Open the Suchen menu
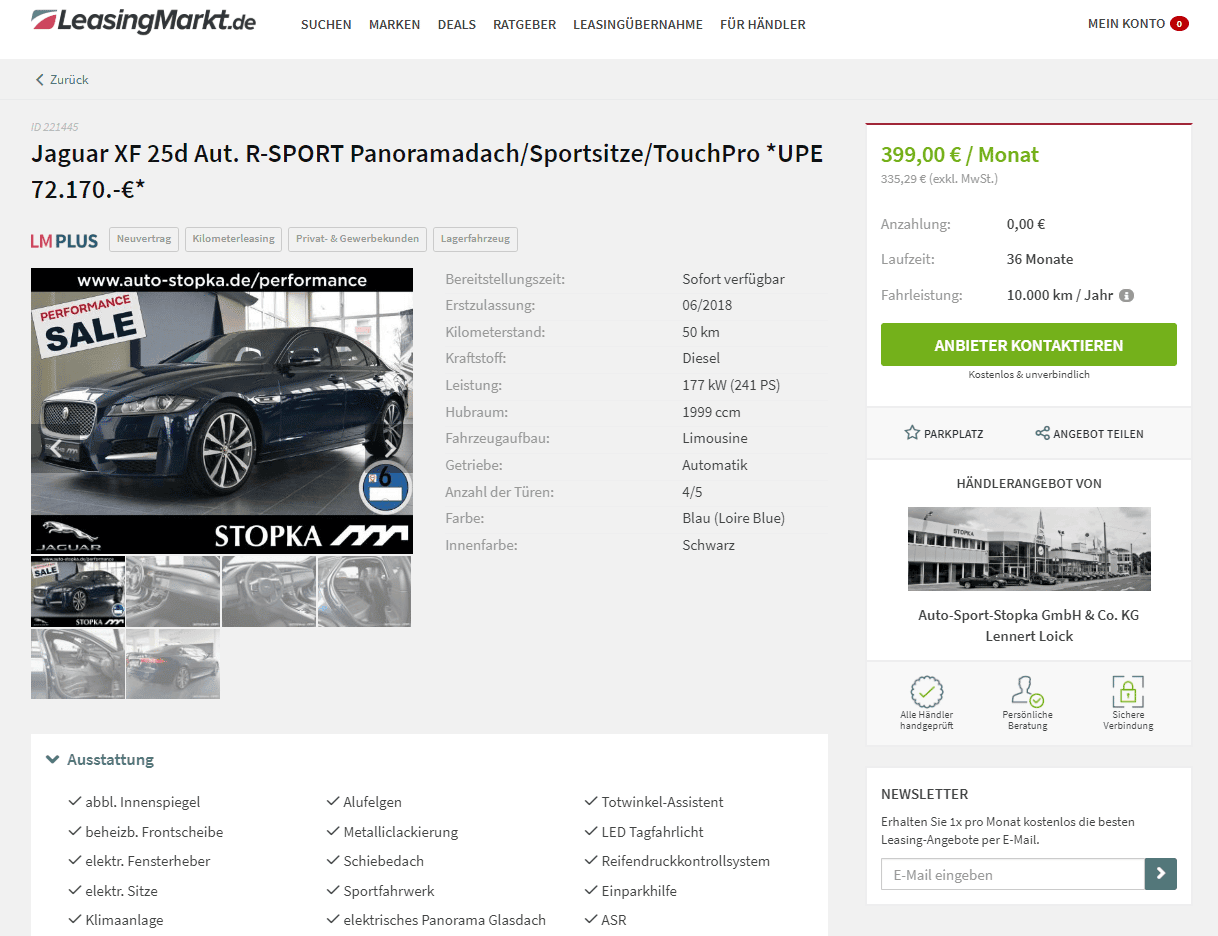1218x936 pixels. [x=326, y=24]
